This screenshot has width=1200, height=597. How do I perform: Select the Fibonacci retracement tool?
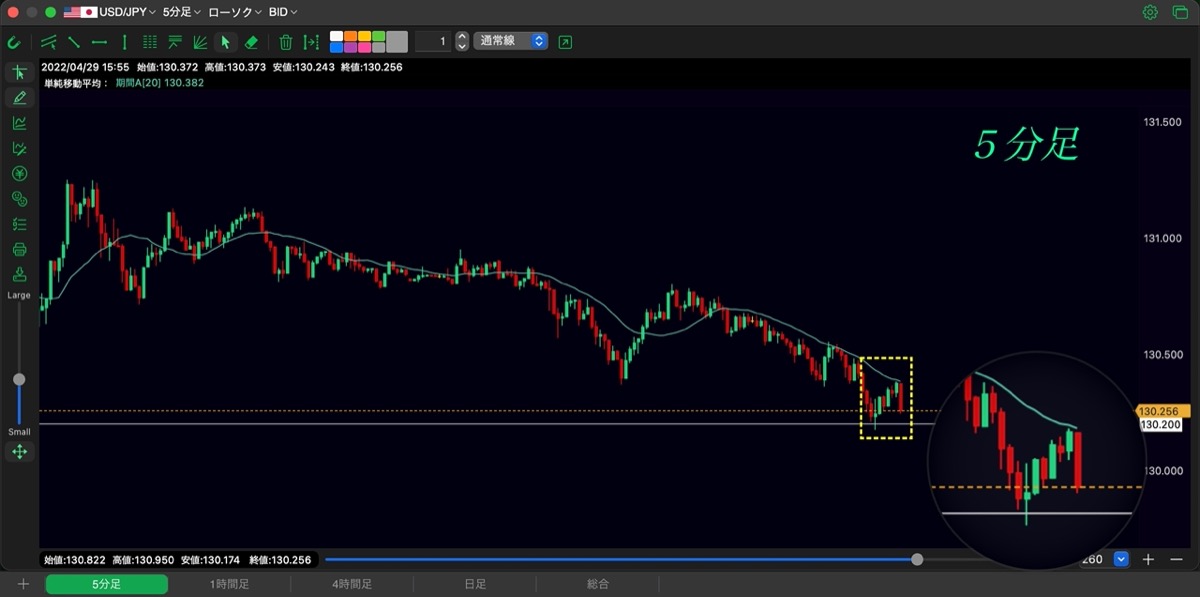coord(175,42)
